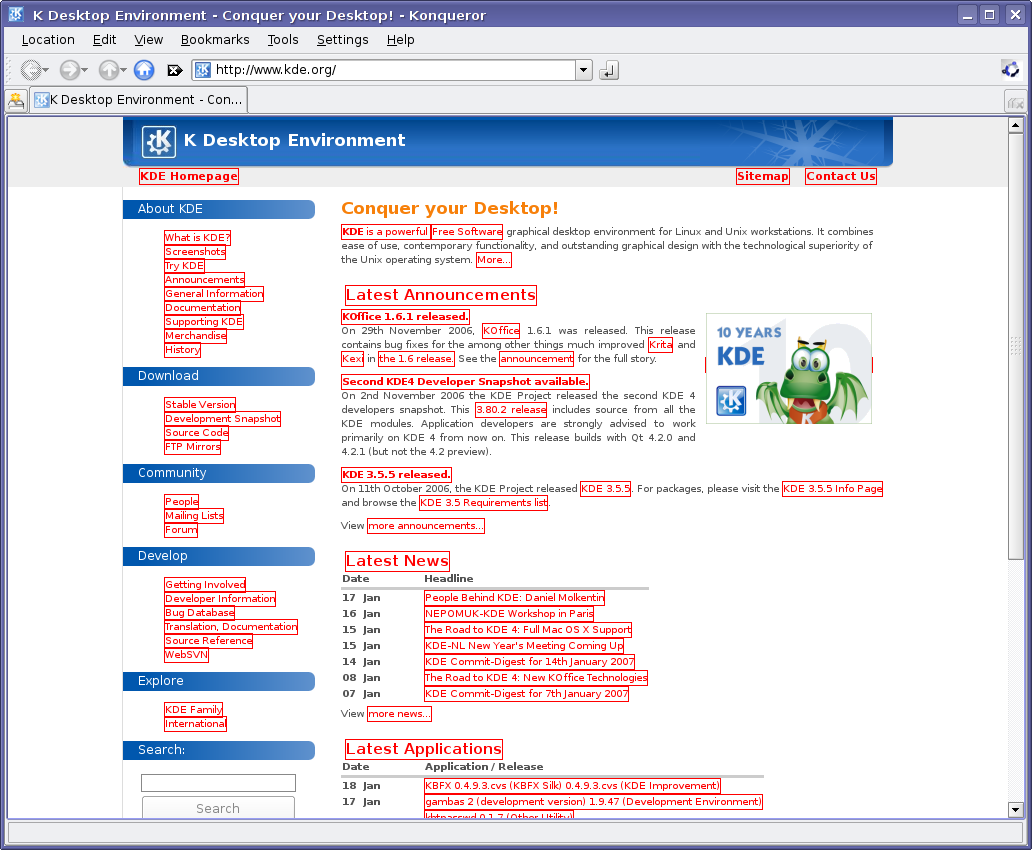Open the Tools menu
The height and width of the screenshot is (850, 1032).
pos(283,40)
